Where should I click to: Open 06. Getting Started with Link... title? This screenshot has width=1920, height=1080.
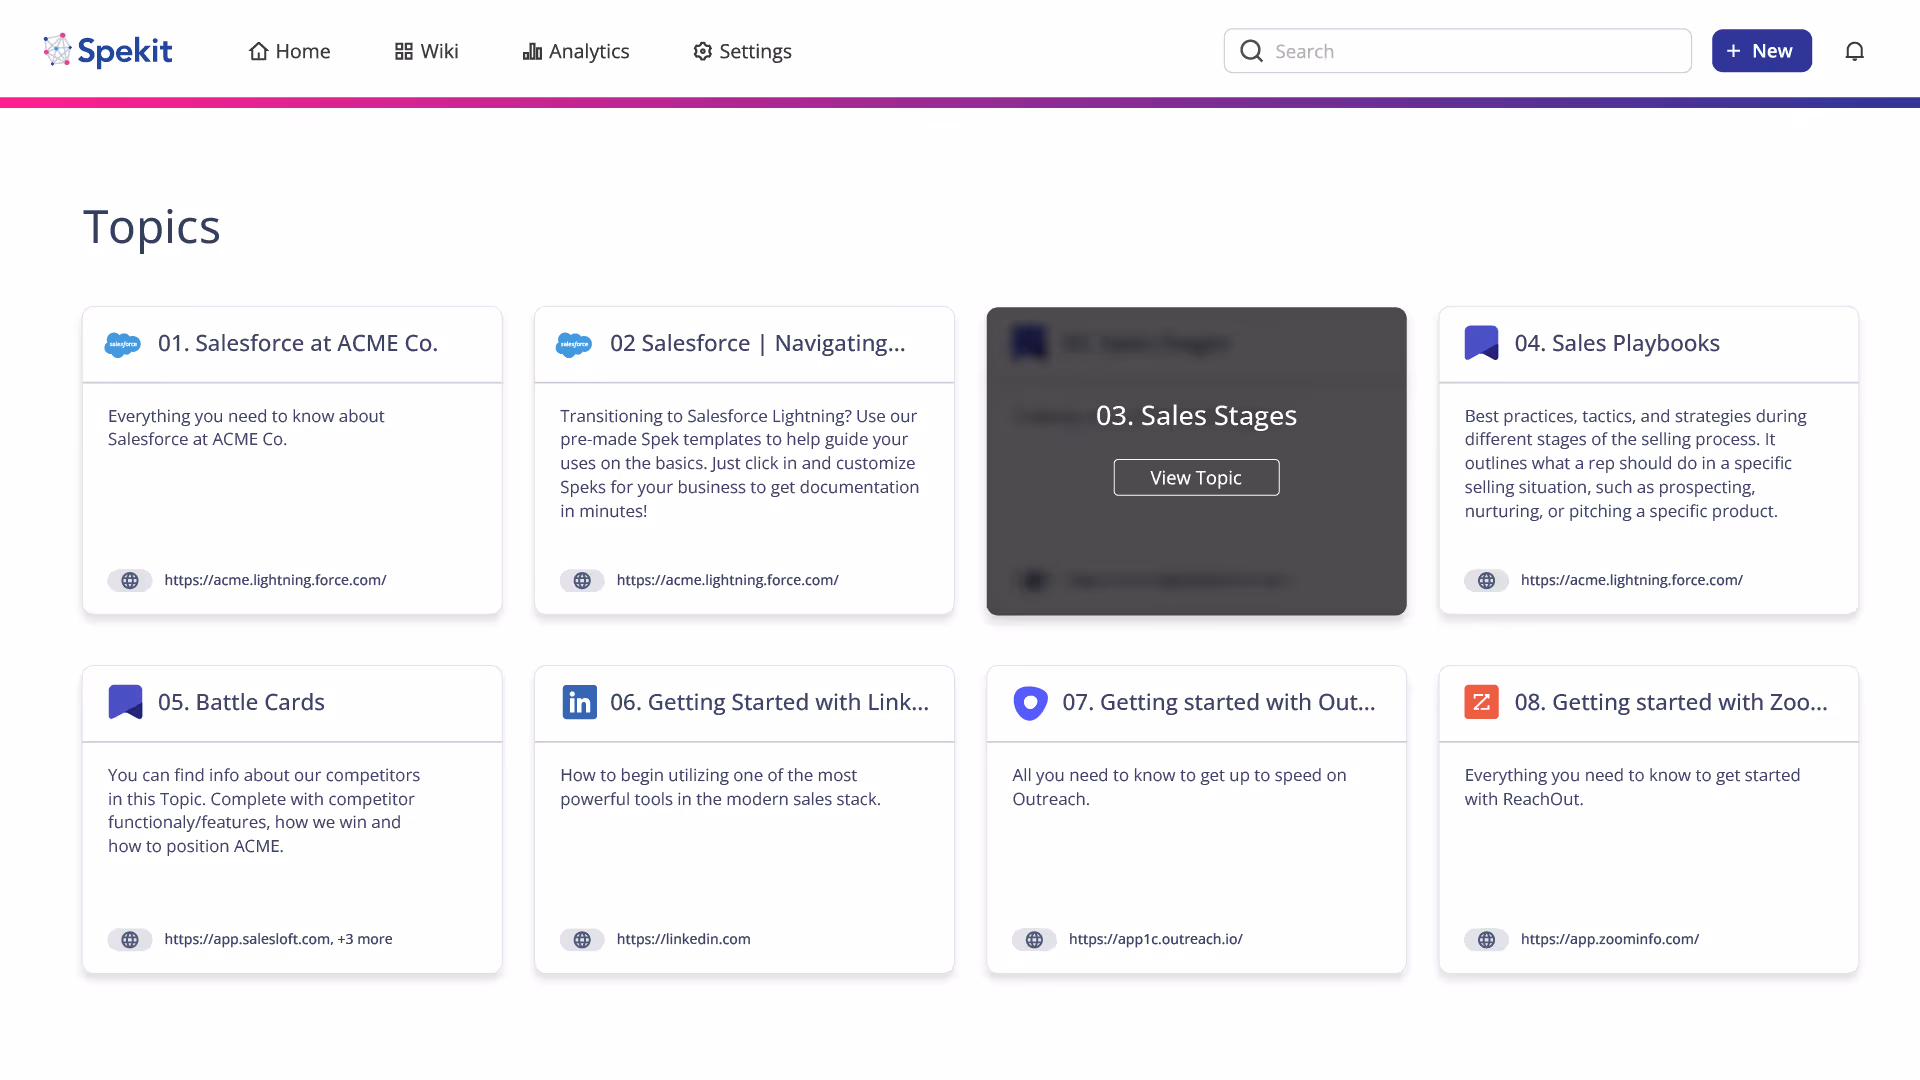(769, 702)
